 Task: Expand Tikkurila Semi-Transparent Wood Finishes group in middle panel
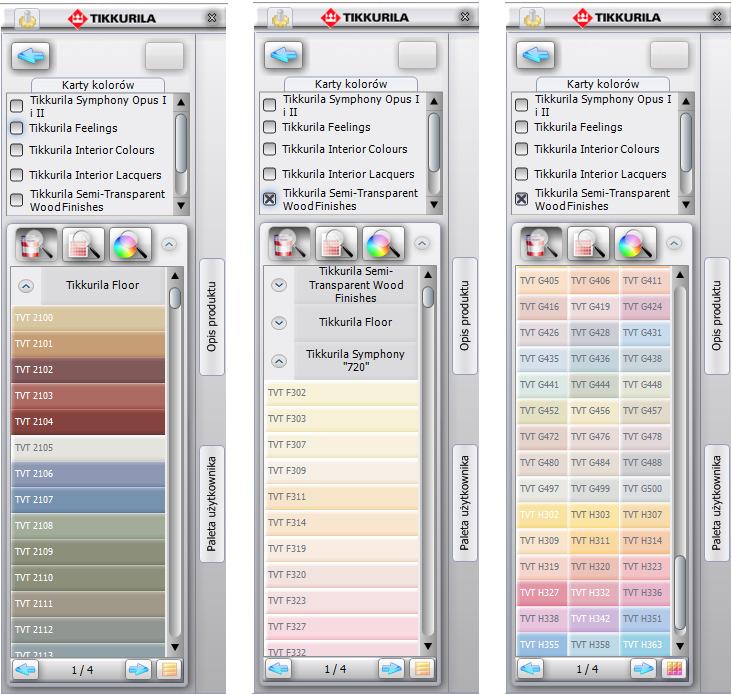[x=279, y=285]
